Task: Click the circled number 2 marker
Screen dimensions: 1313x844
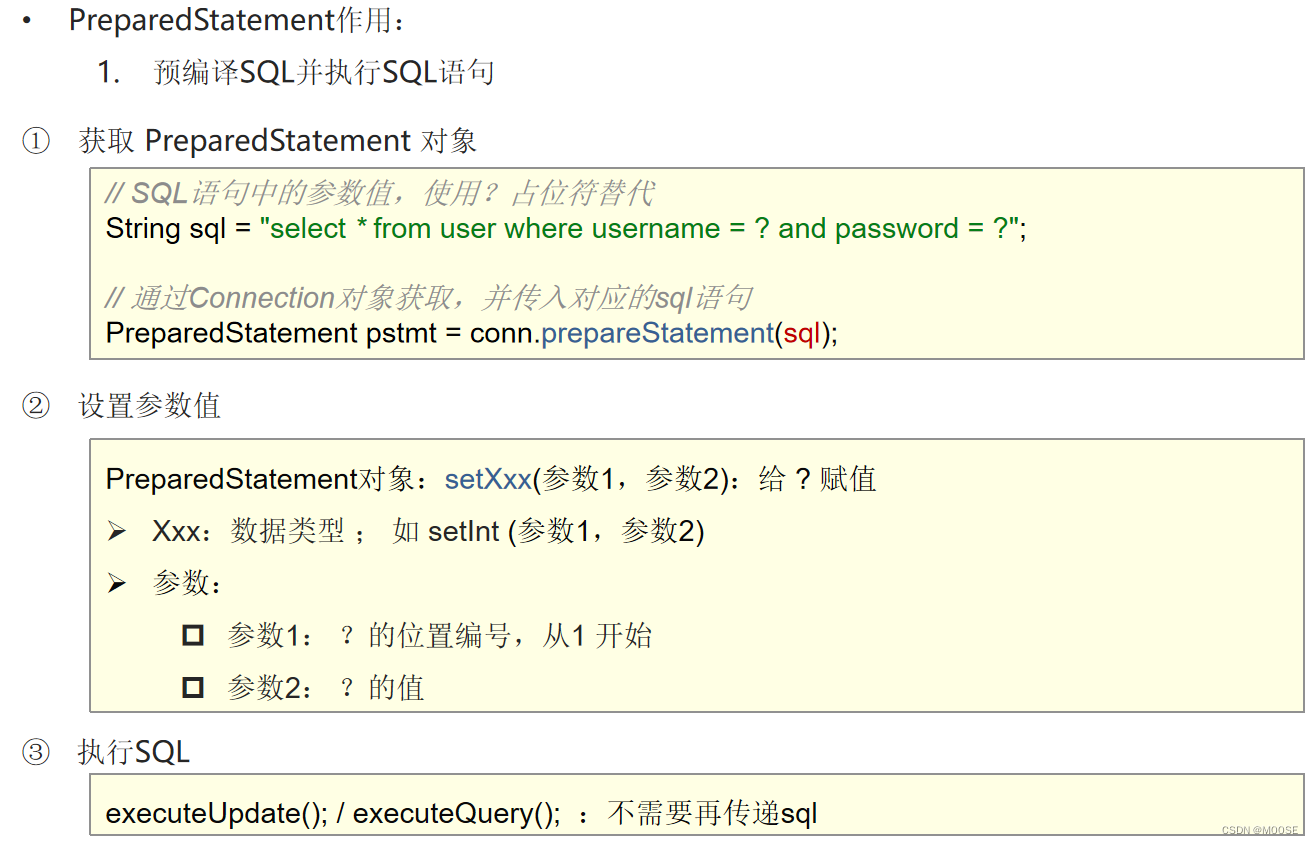Action: coord(36,406)
